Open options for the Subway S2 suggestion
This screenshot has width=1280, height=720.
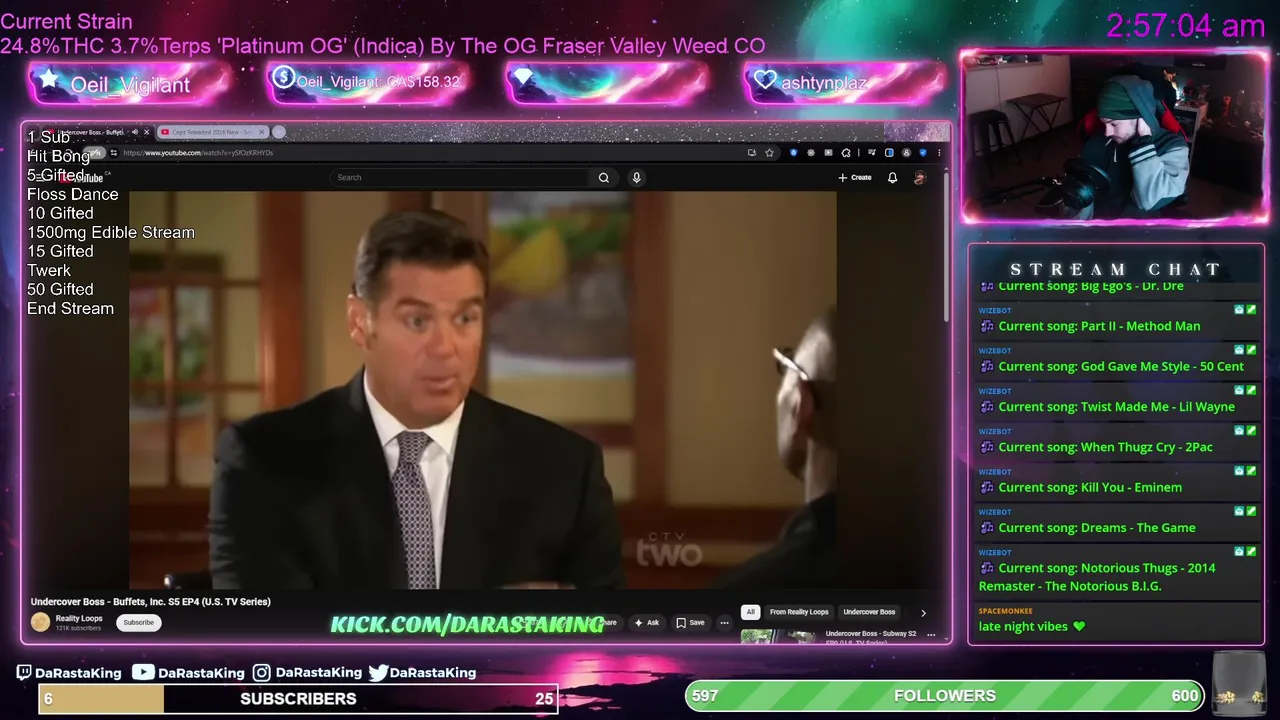click(931, 635)
